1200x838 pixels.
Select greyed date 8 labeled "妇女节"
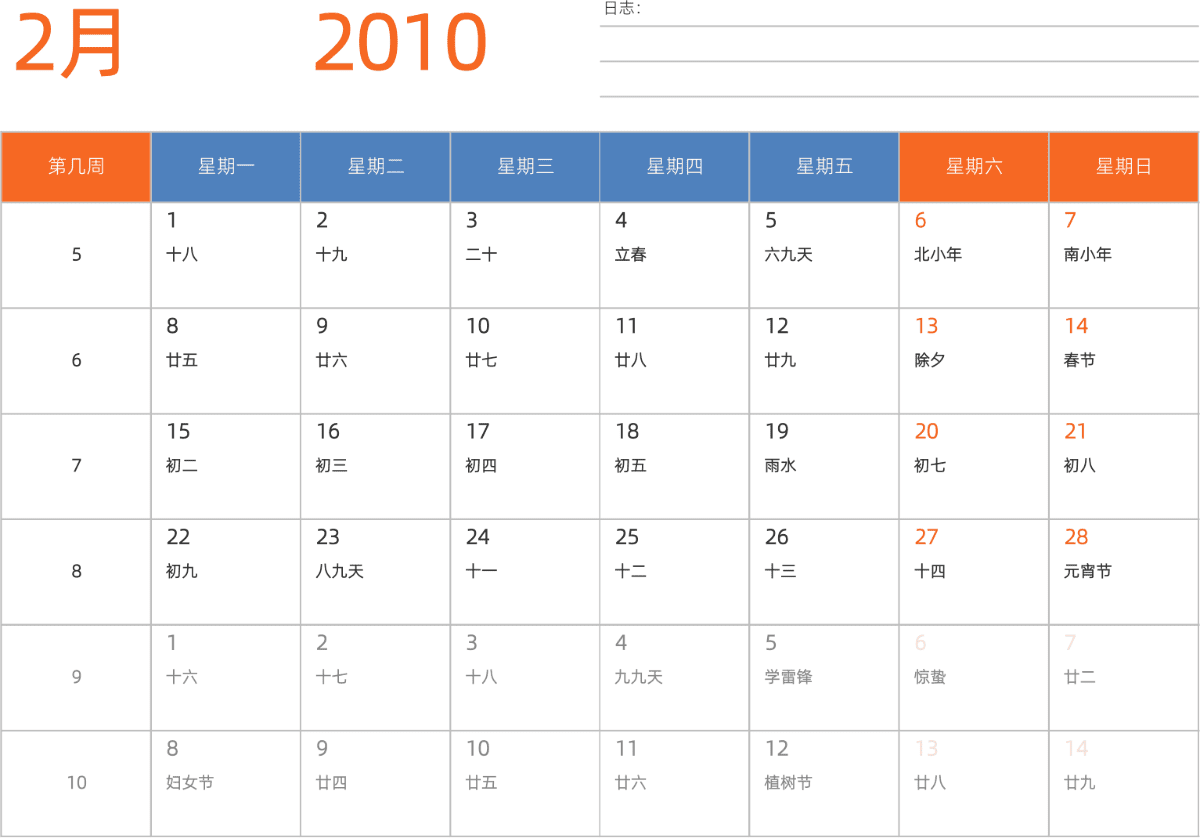pyautogui.click(x=226, y=783)
